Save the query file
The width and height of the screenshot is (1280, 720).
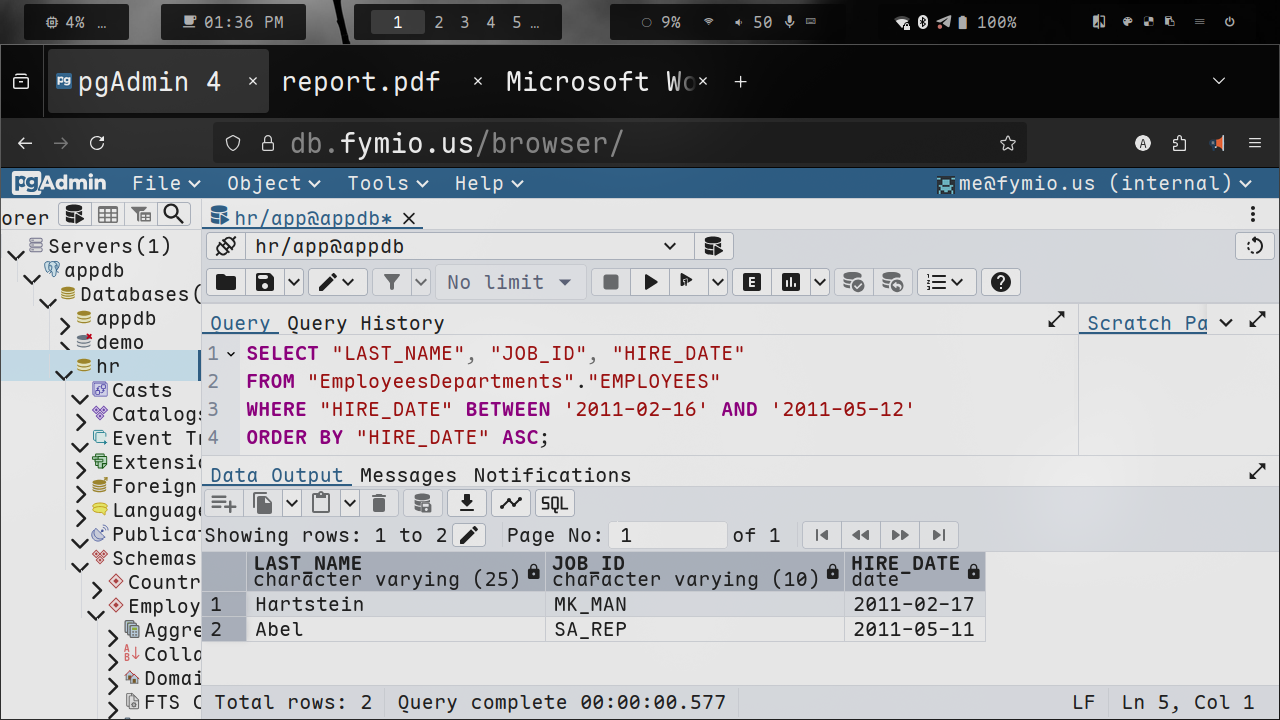(265, 283)
